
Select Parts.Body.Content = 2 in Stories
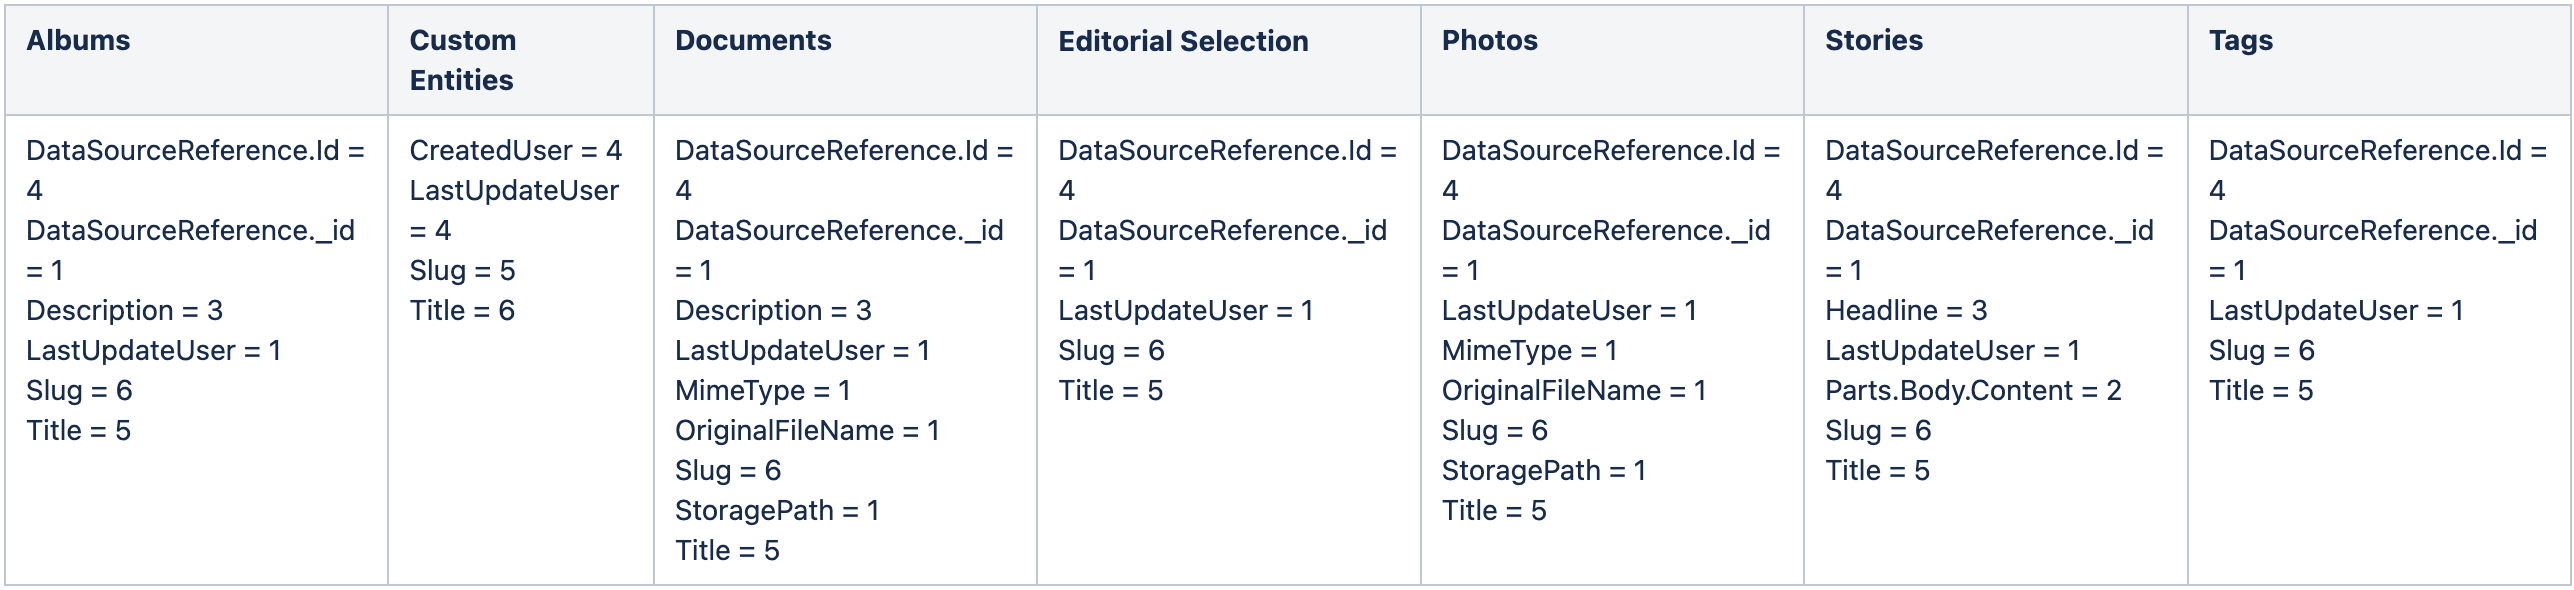[1973, 390]
